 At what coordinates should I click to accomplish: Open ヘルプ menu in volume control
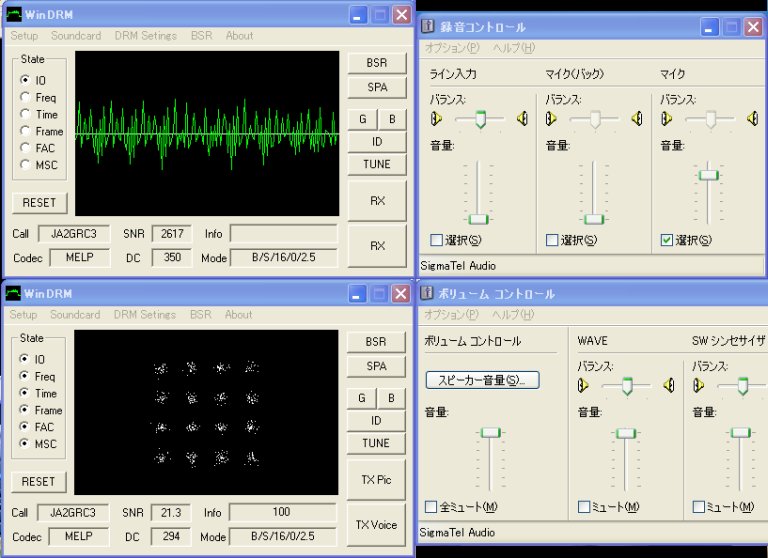pyautogui.click(x=513, y=315)
